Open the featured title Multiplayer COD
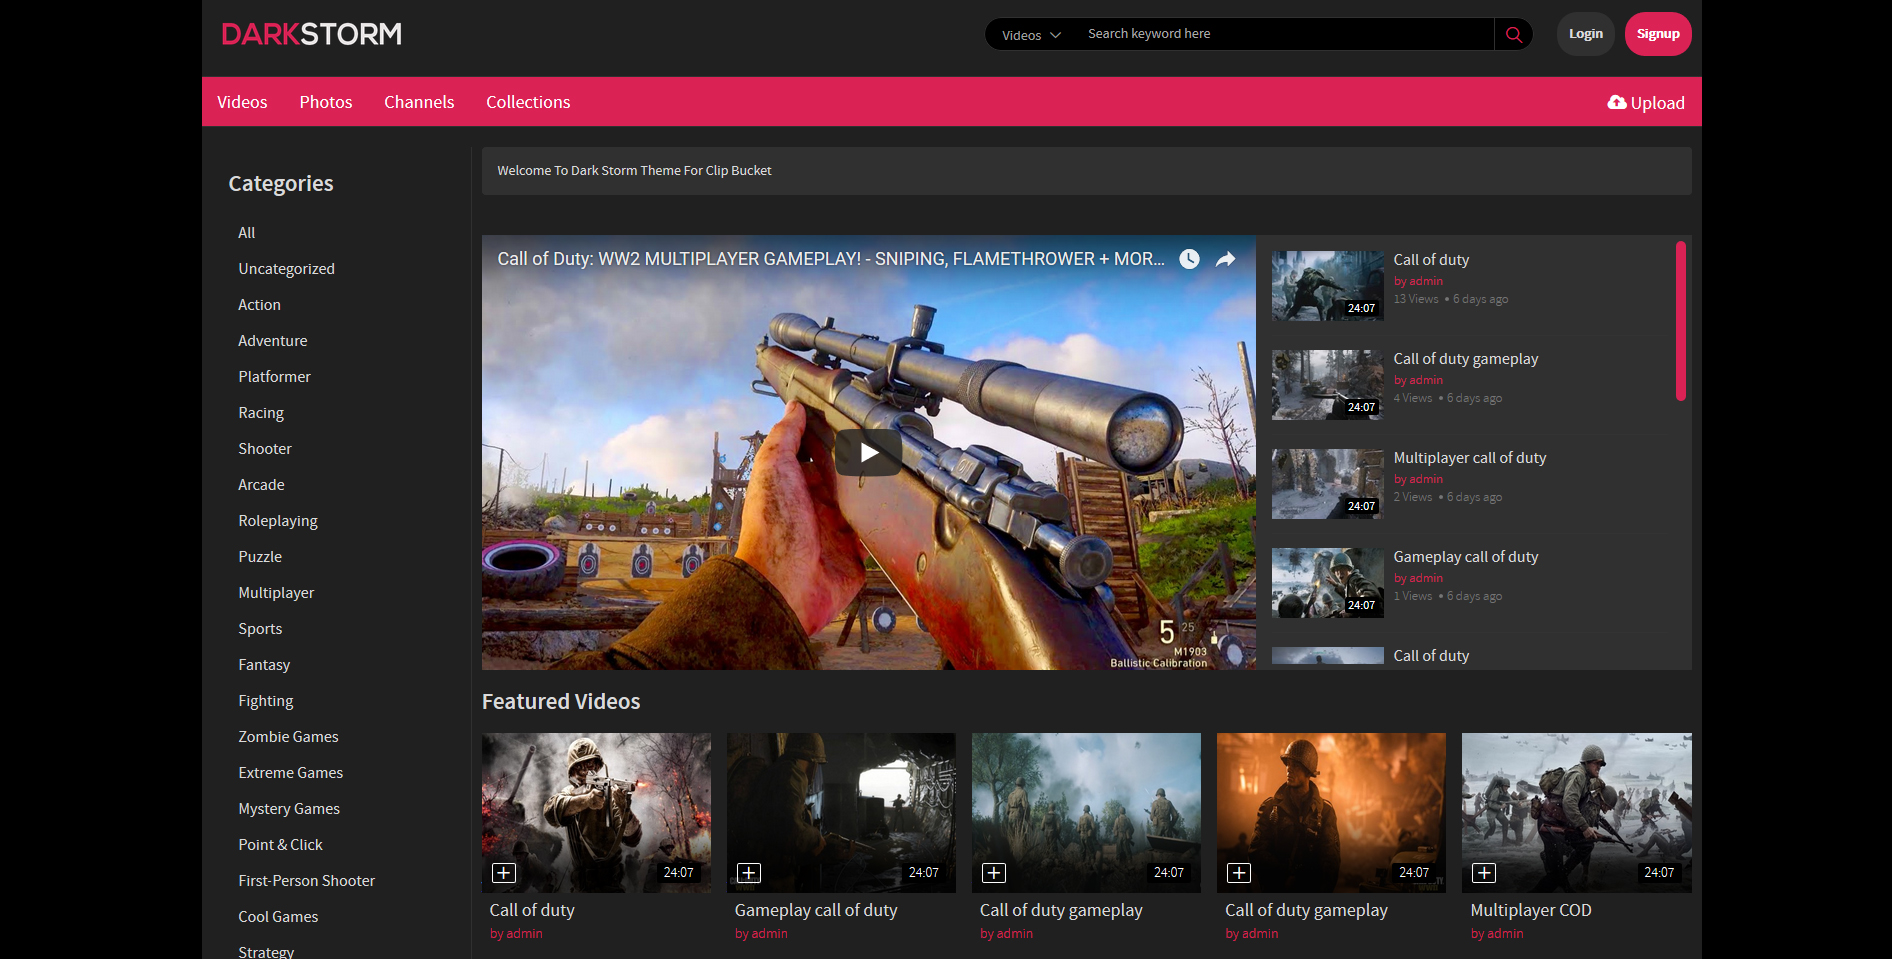 (1531, 911)
